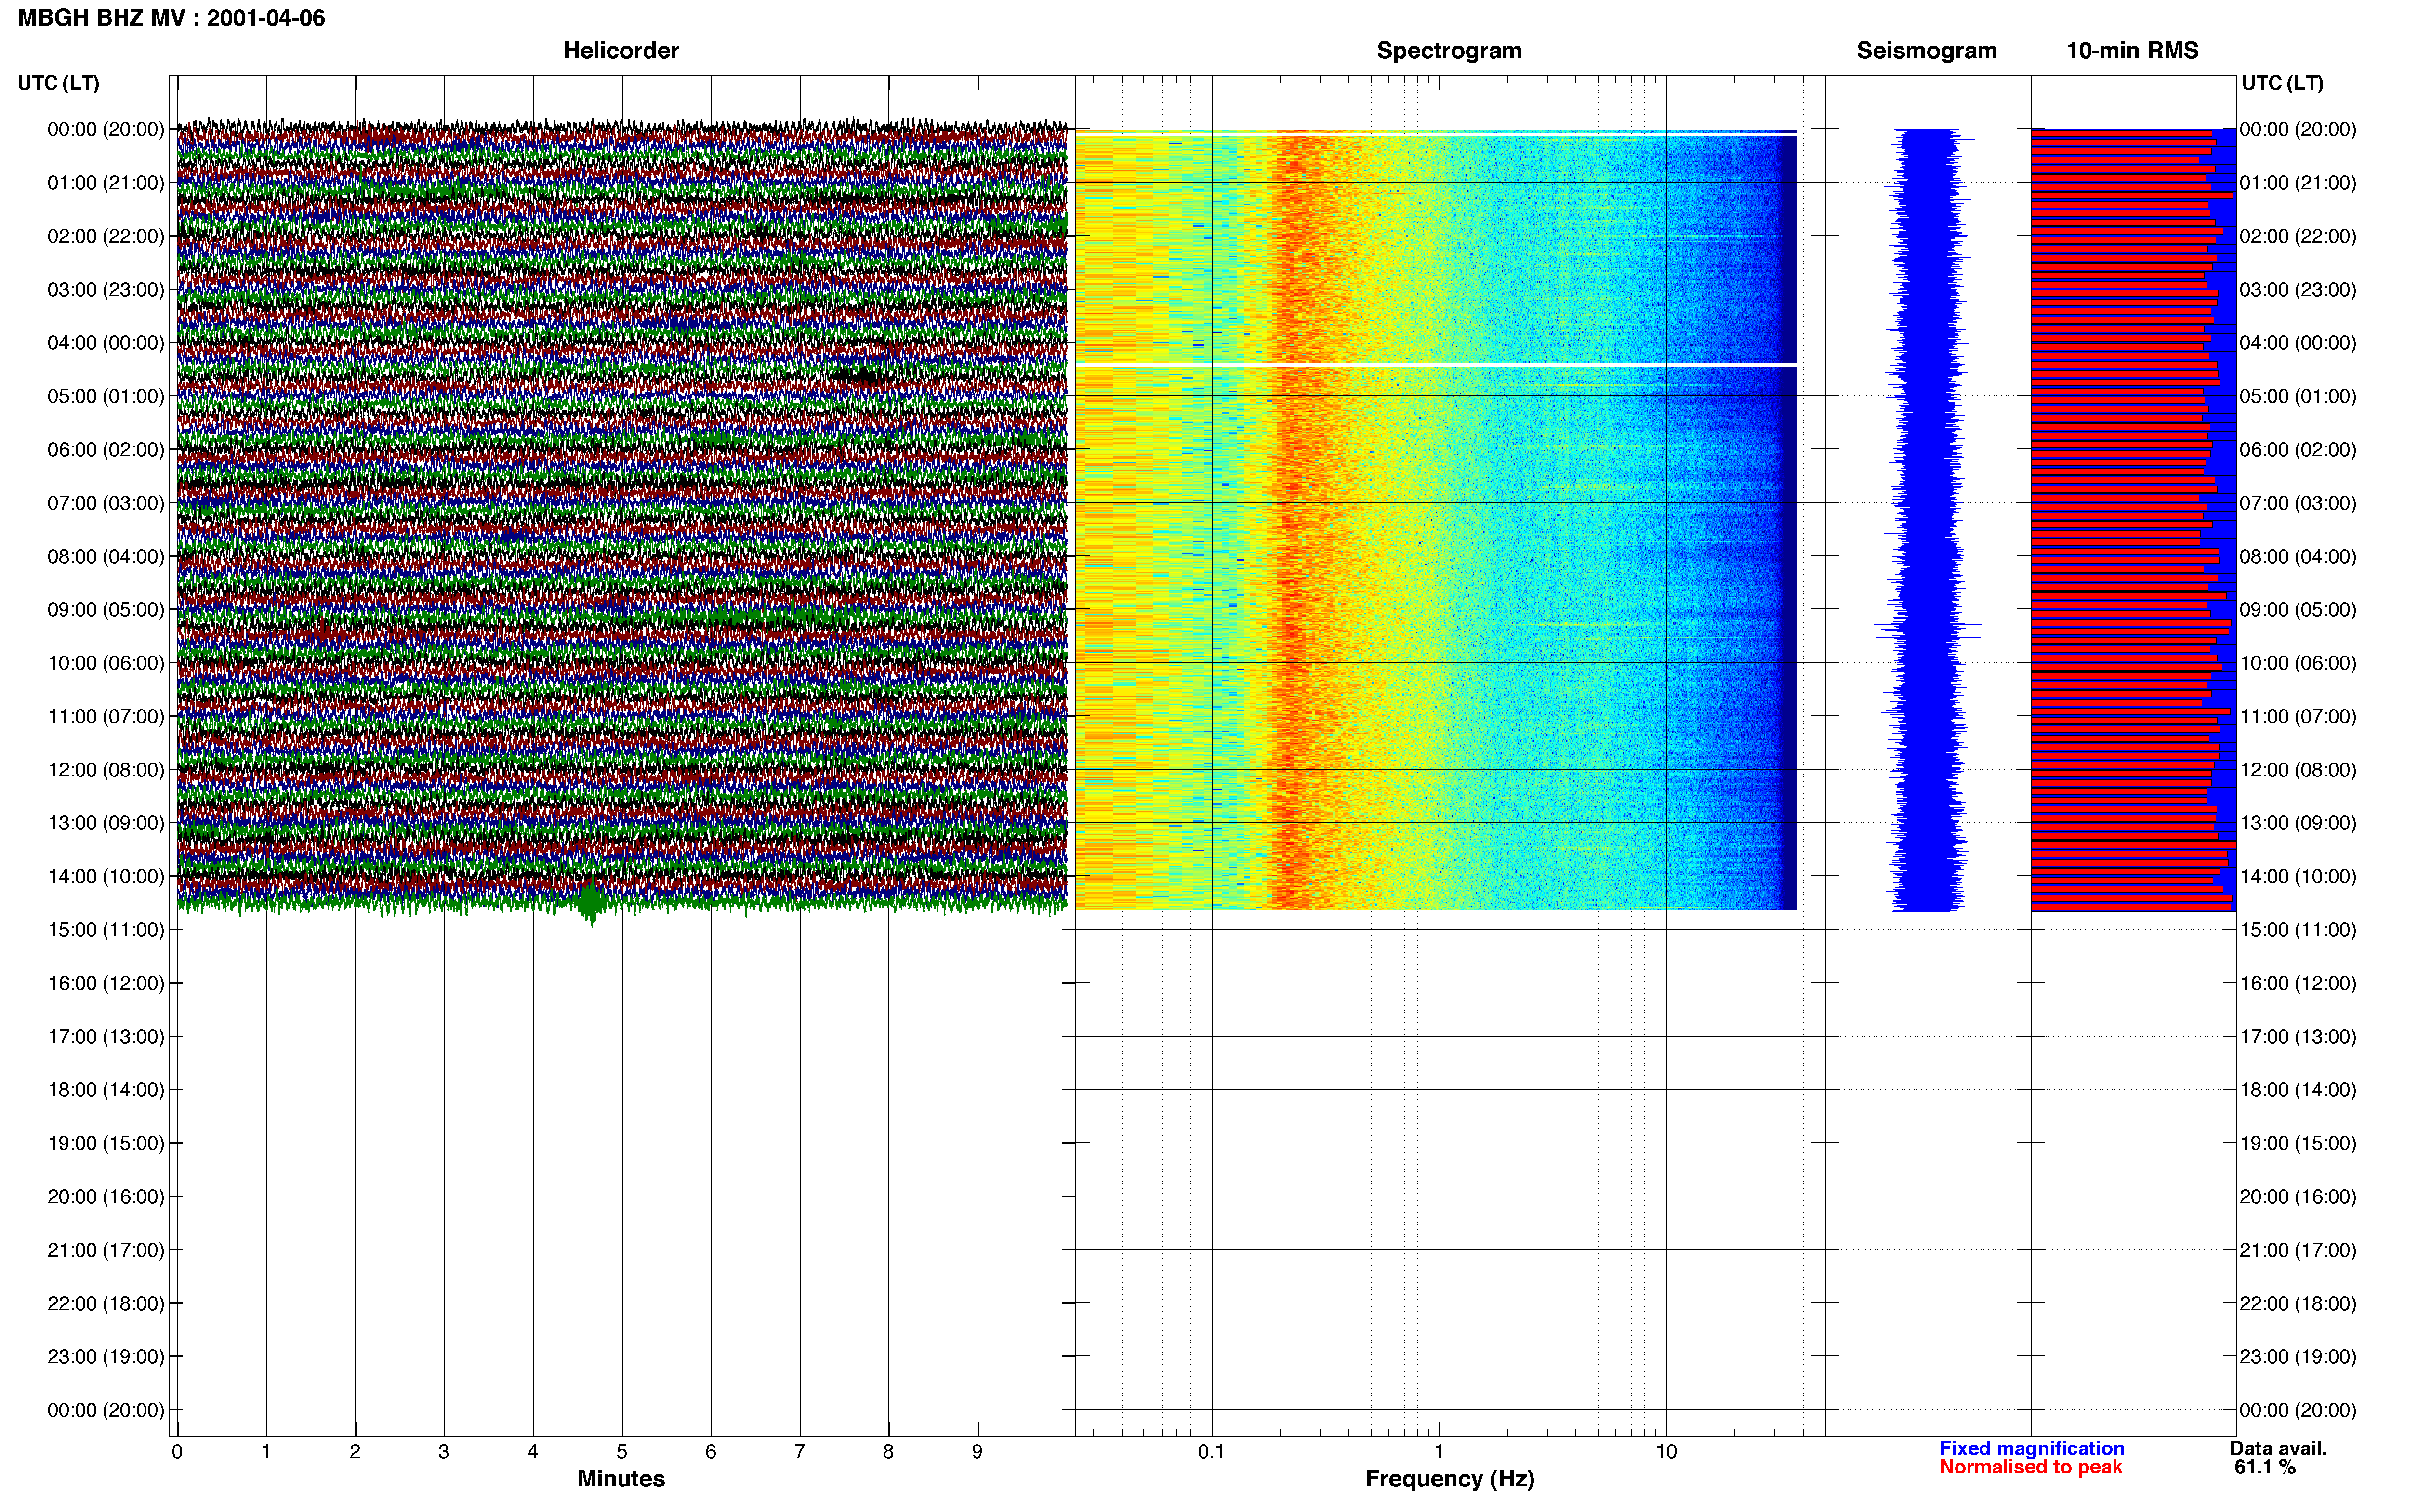Click minute tick label '7' on the Helicorder axis
Screen dimensions: 2418x1512
click(x=800, y=1451)
